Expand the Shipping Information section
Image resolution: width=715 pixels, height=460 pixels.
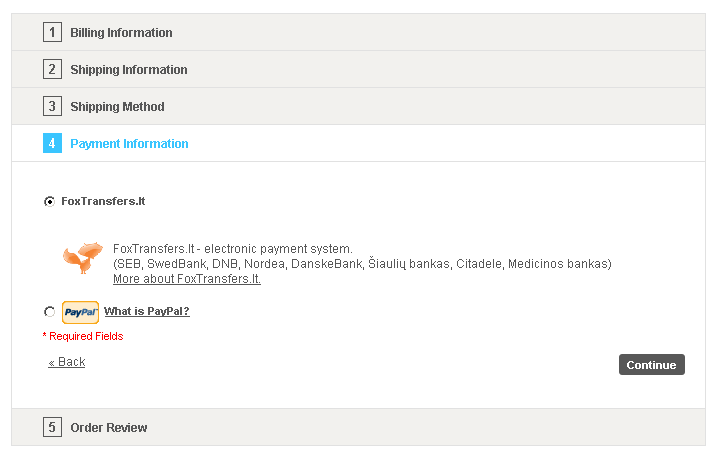click(x=358, y=69)
